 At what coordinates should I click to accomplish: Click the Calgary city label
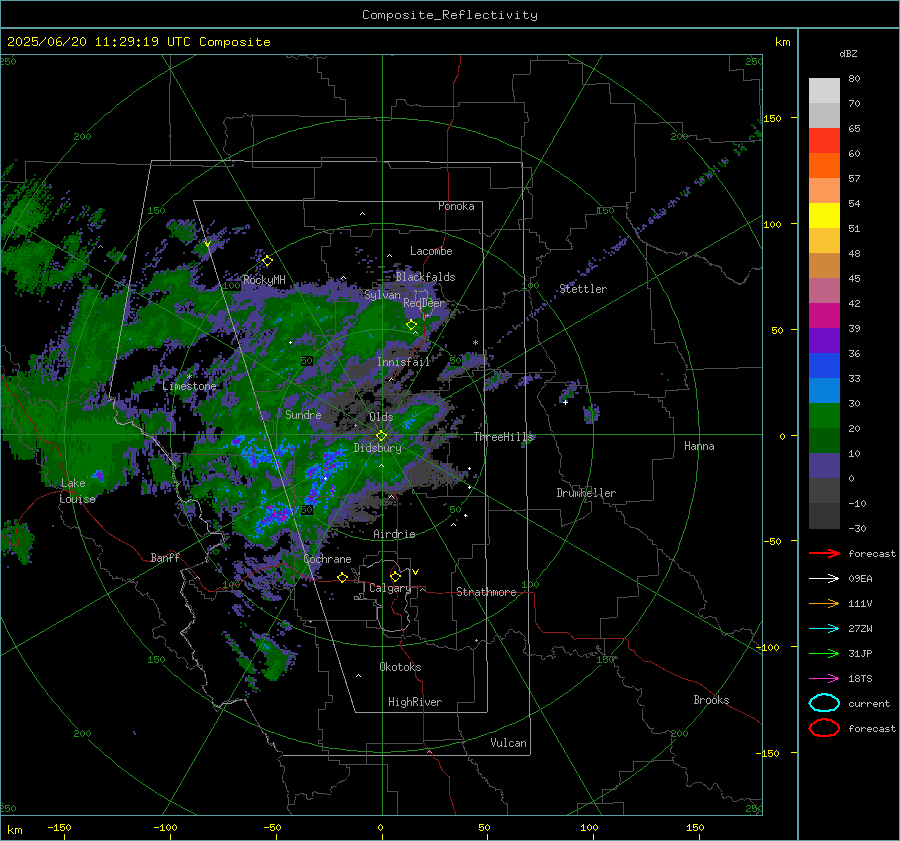[x=390, y=588]
